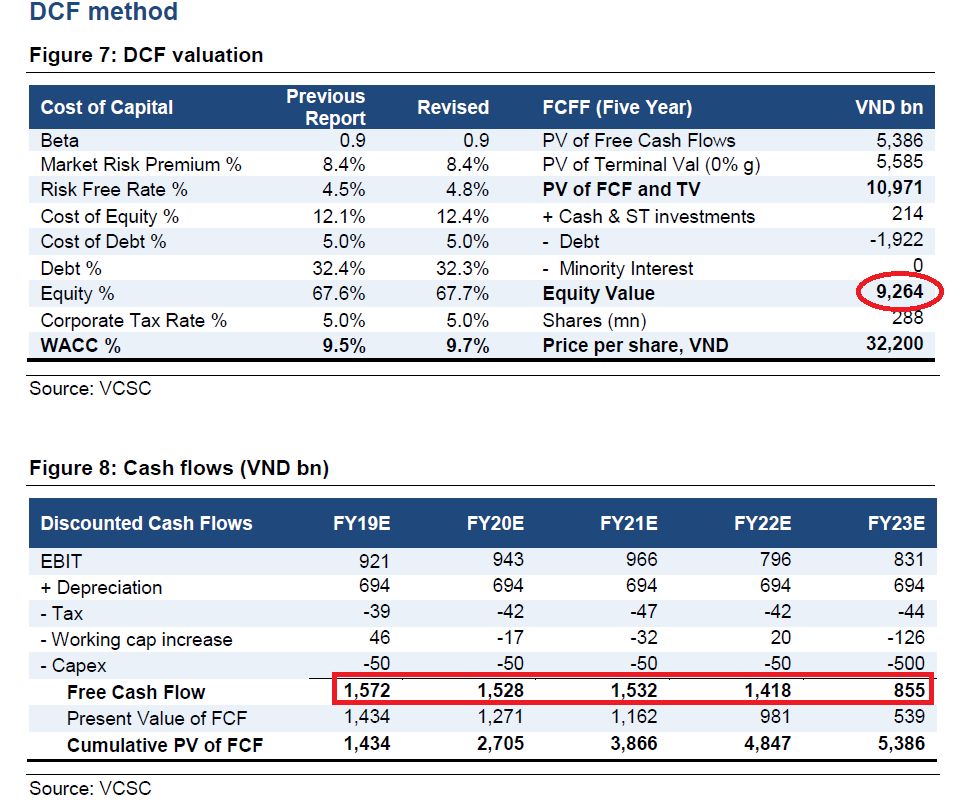Select the revised WACC value 9.7%
The image size is (967, 803).
coord(465,346)
